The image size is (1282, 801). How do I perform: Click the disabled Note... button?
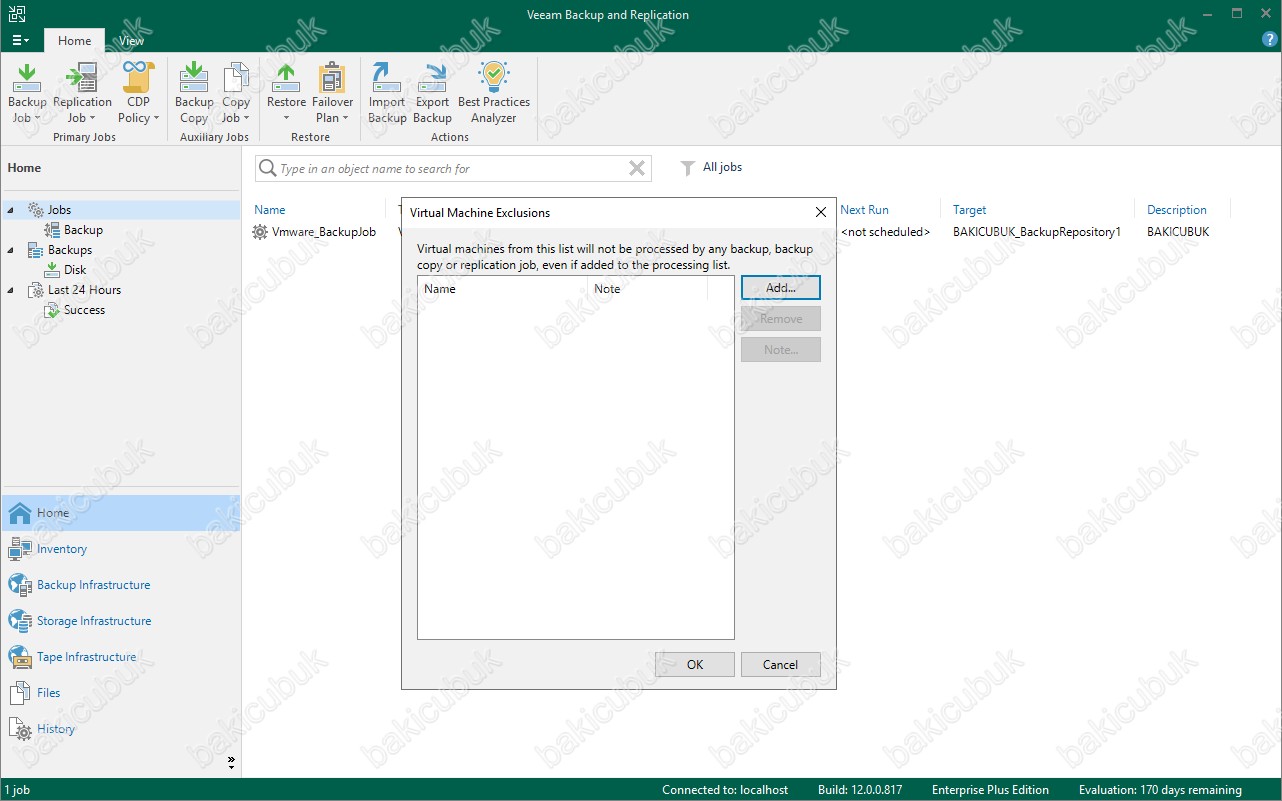tap(781, 350)
